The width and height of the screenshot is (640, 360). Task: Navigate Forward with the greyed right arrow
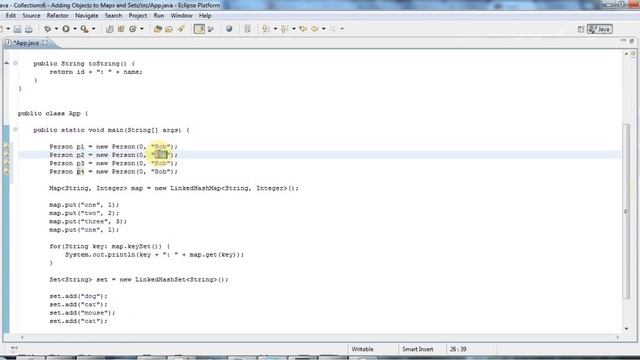coord(333,29)
